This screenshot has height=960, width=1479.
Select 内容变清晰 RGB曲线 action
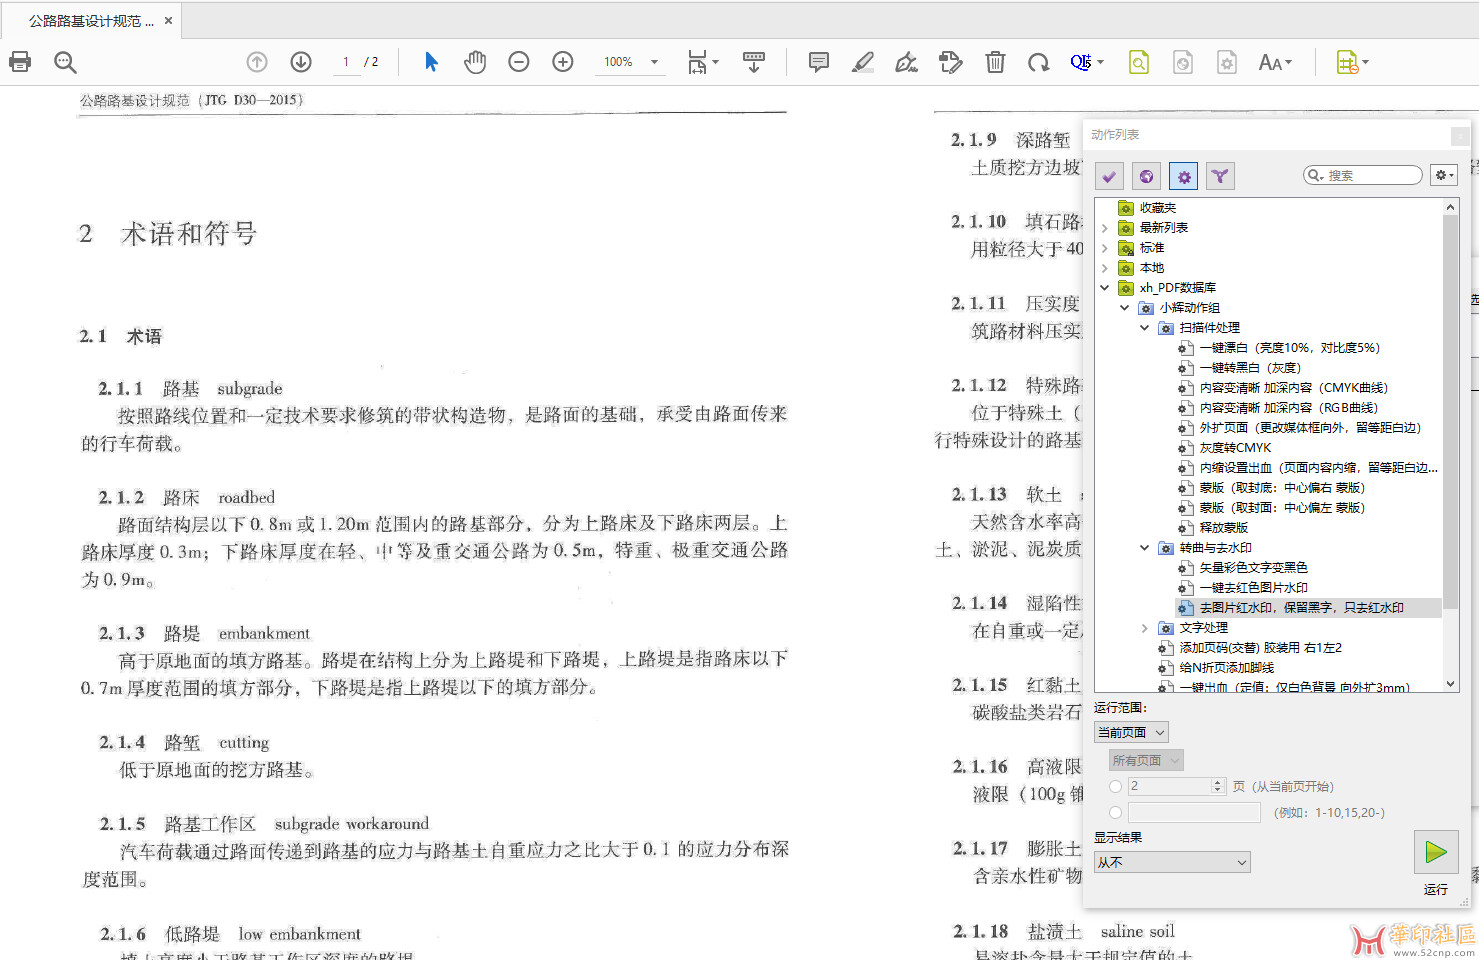coord(1288,408)
